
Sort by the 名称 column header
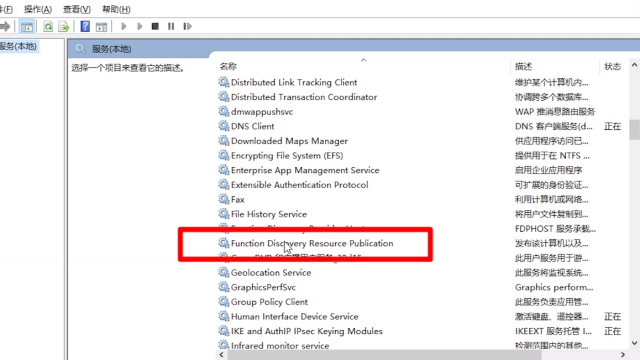[228, 66]
